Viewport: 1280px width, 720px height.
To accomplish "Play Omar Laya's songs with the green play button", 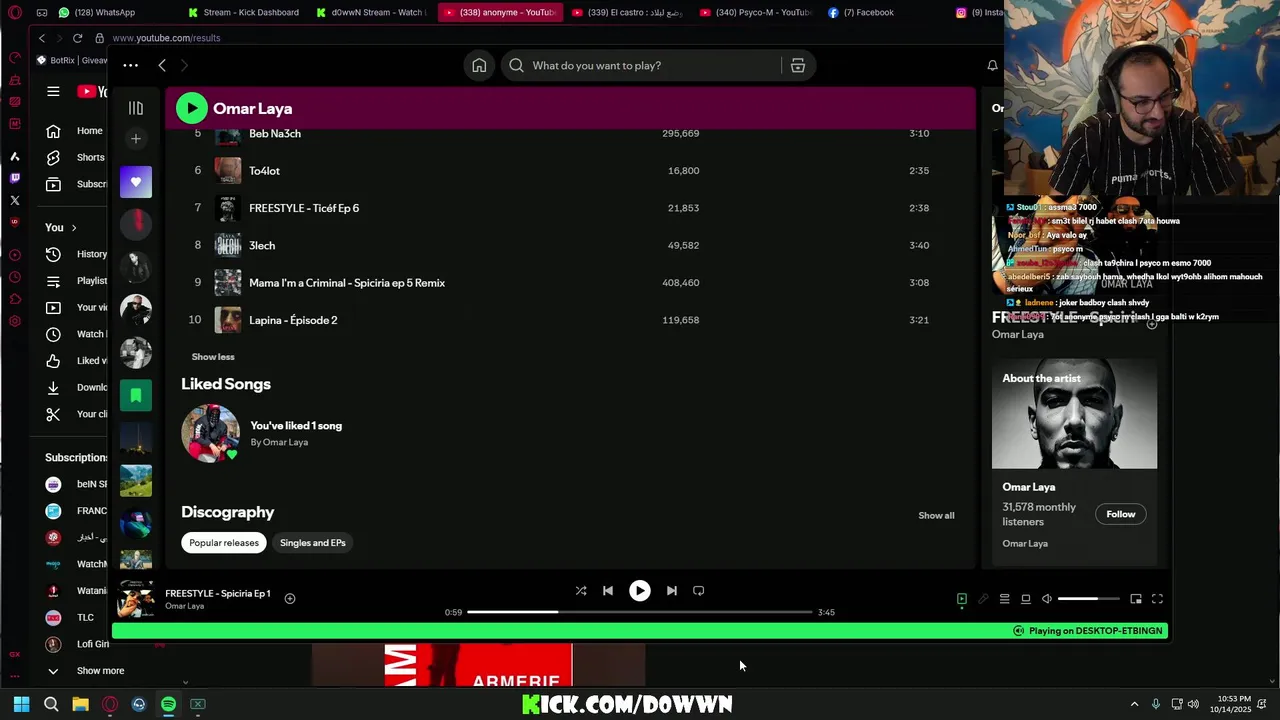I will tap(192, 108).
